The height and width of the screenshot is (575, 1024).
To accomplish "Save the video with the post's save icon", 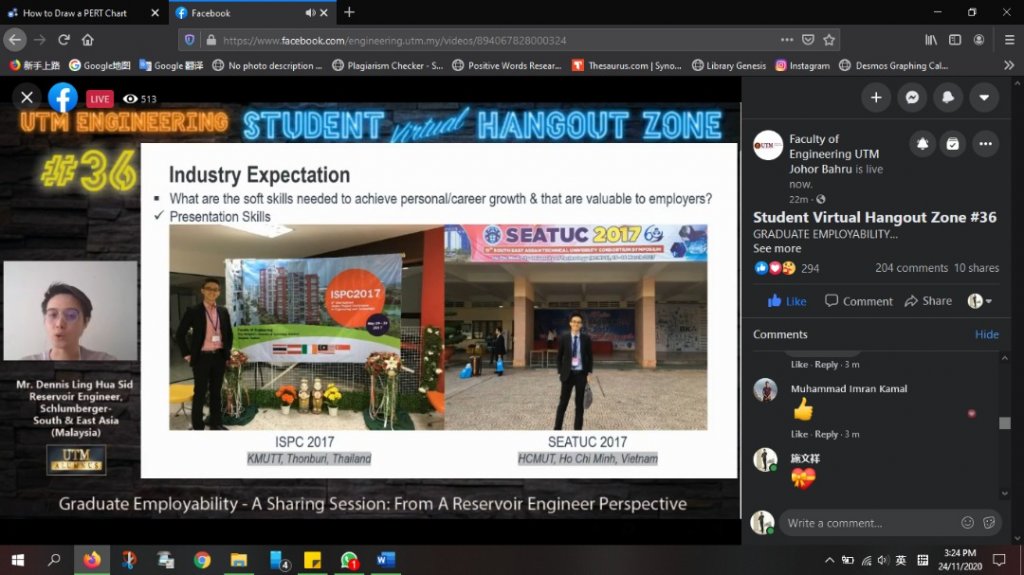I will [953, 144].
